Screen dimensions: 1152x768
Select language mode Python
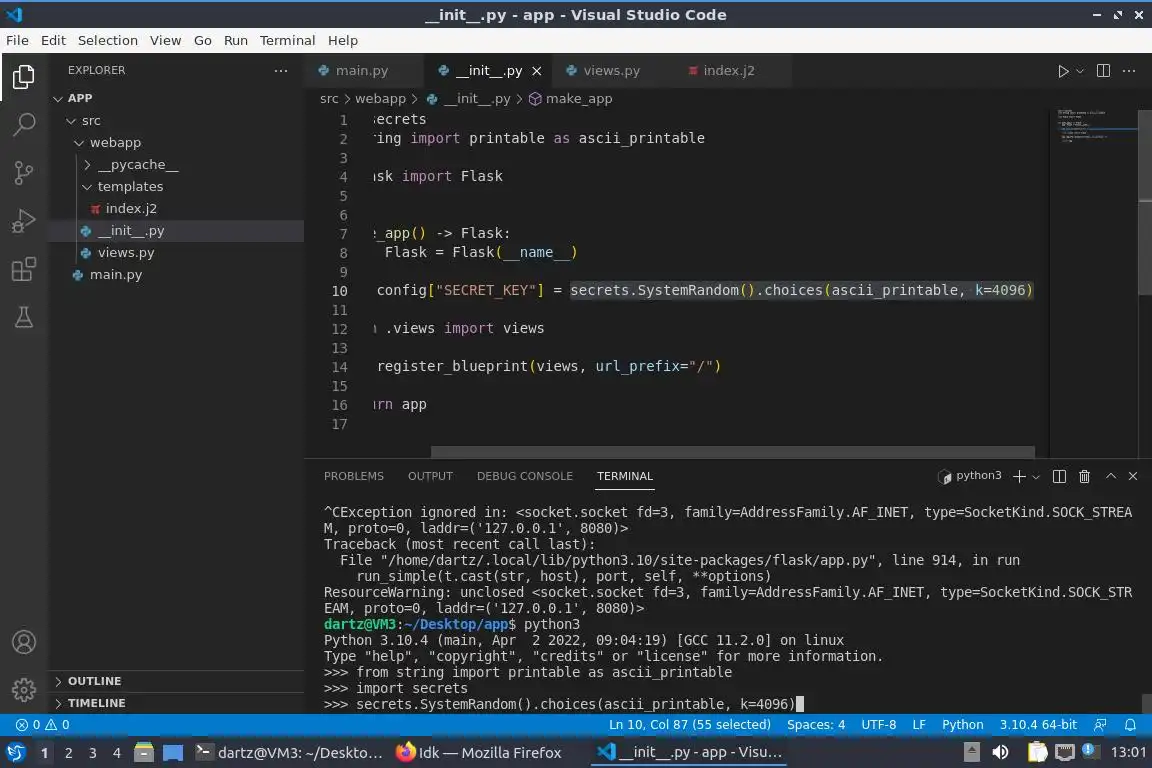coord(962,725)
